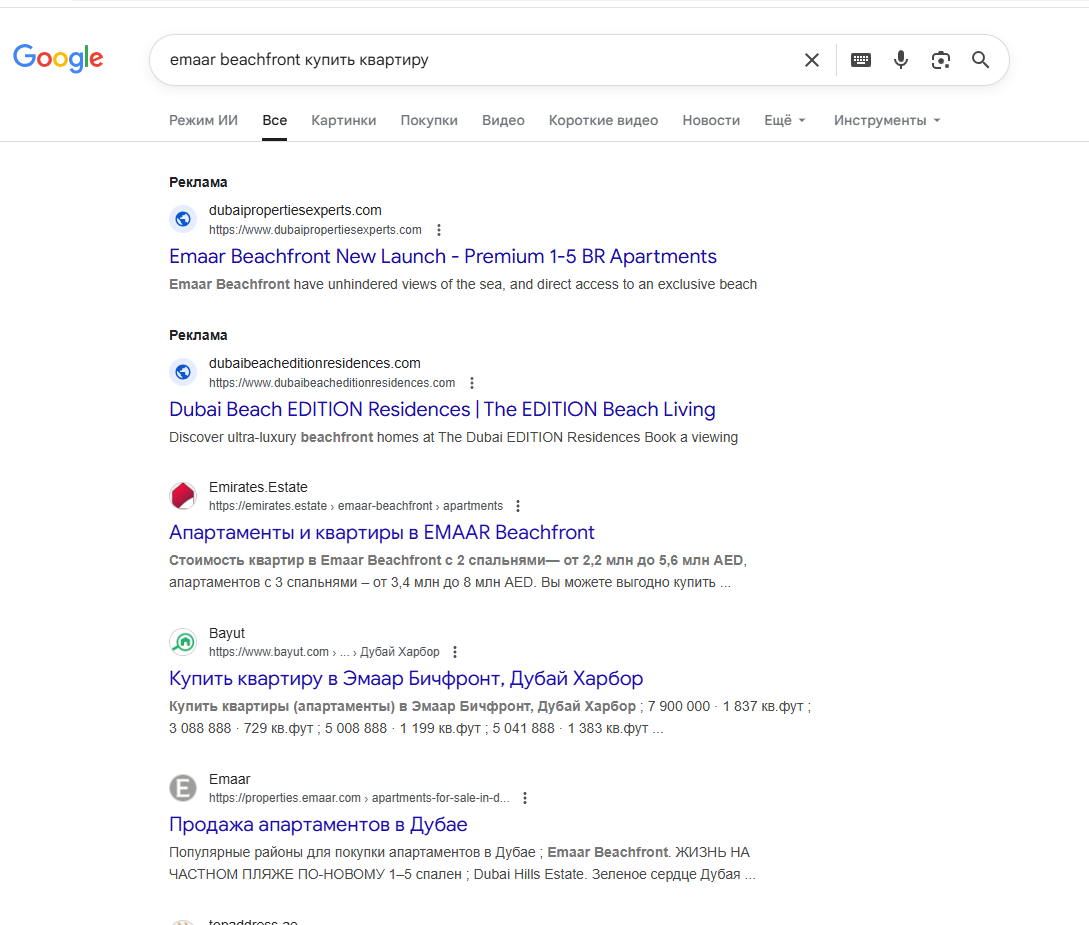Open three-dot menu for Bayut result
The width and height of the screenshot is (1089, 925).
point(455,652)
